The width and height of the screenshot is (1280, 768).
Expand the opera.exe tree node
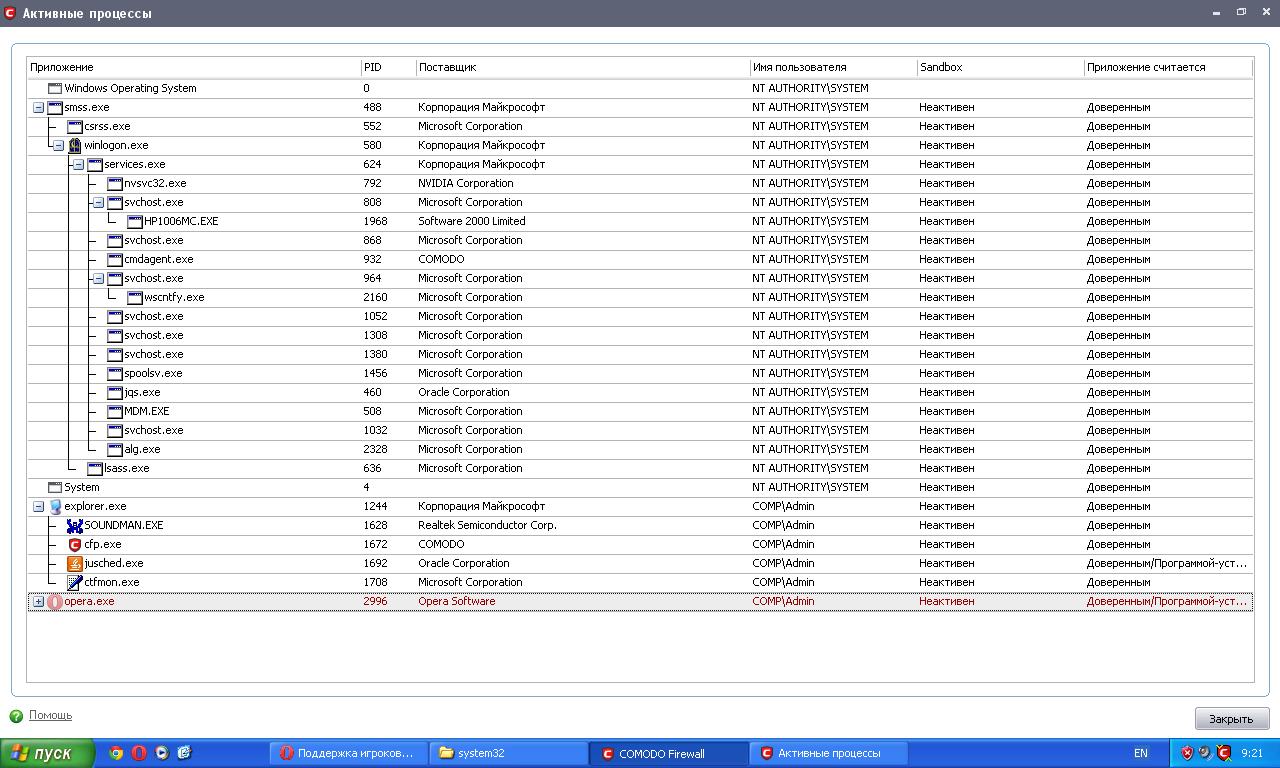(38, 601)
